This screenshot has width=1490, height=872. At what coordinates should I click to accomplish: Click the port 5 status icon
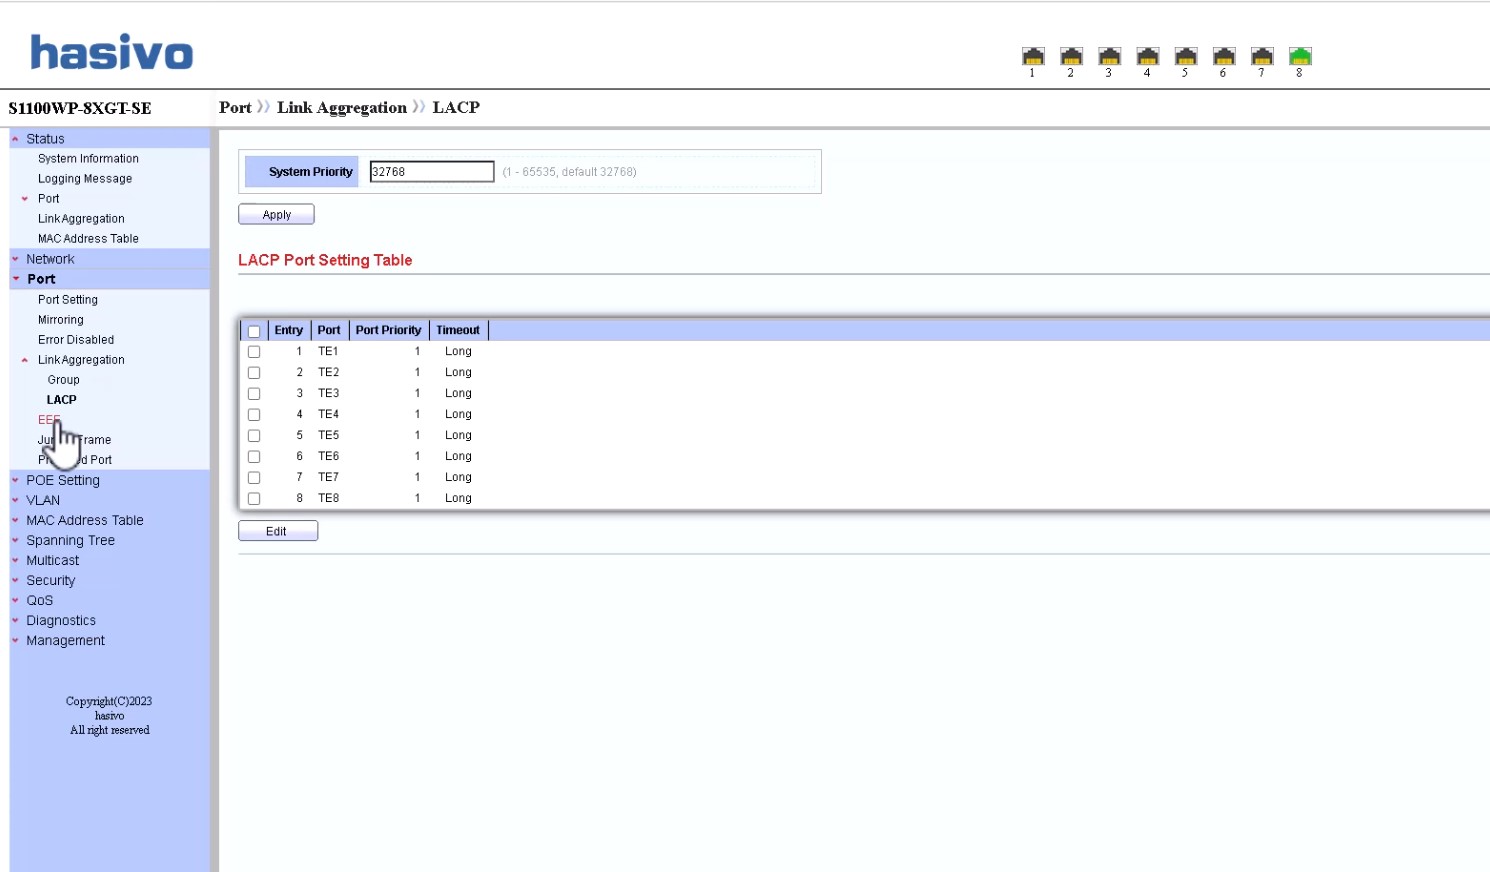1186,56
